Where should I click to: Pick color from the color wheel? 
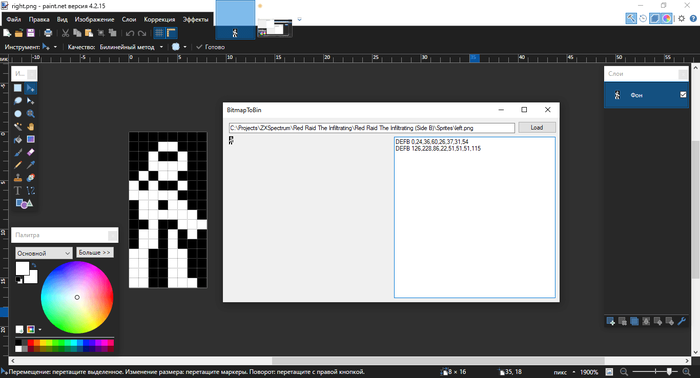click(x=77, y=297)
